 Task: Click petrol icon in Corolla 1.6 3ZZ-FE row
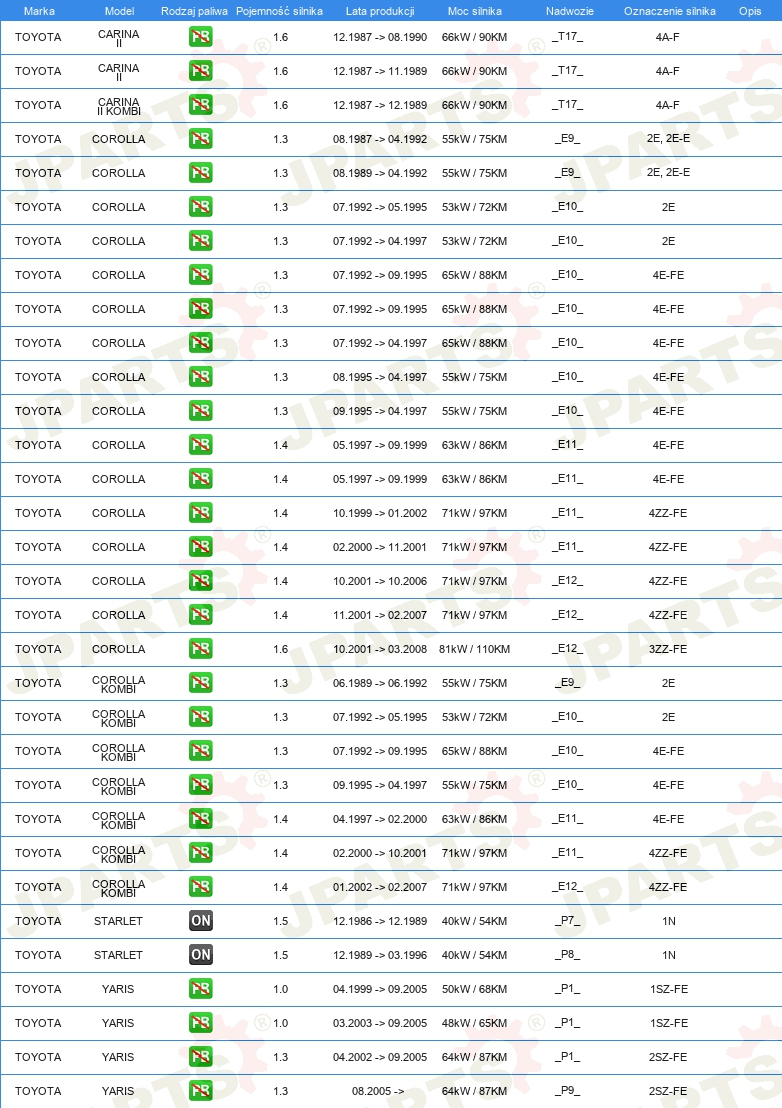201,649
